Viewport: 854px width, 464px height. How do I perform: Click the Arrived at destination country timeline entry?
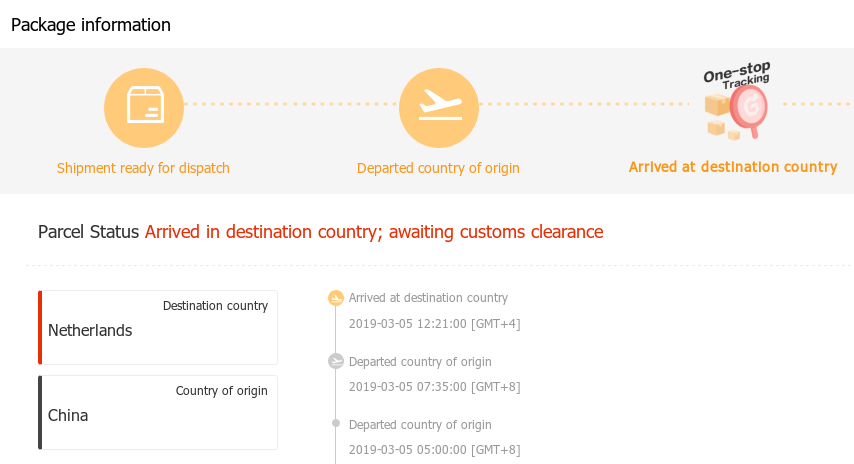(428, 298)
